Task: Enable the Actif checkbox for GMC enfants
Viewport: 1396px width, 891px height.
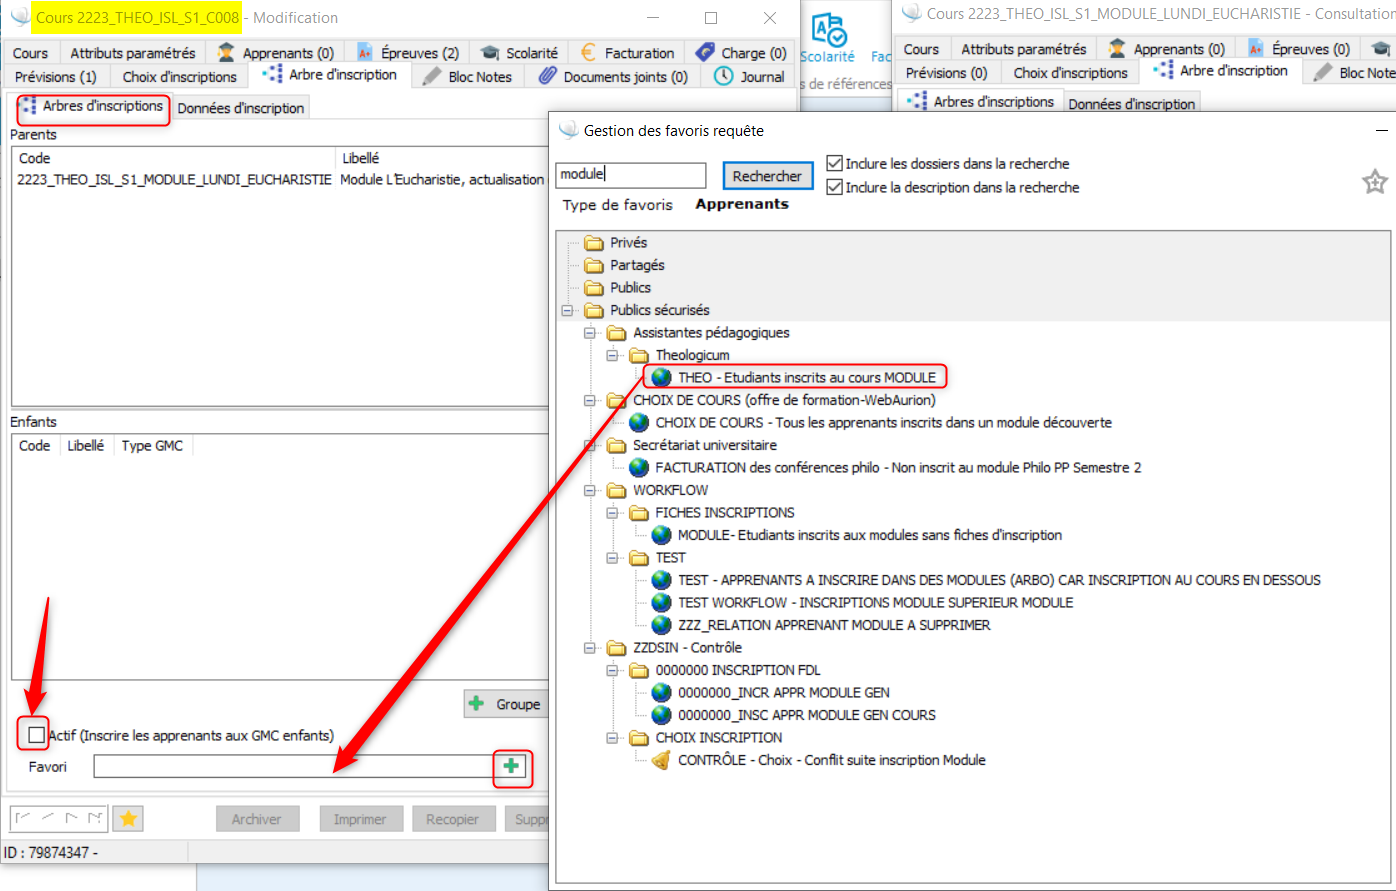Action: point(37,736)
